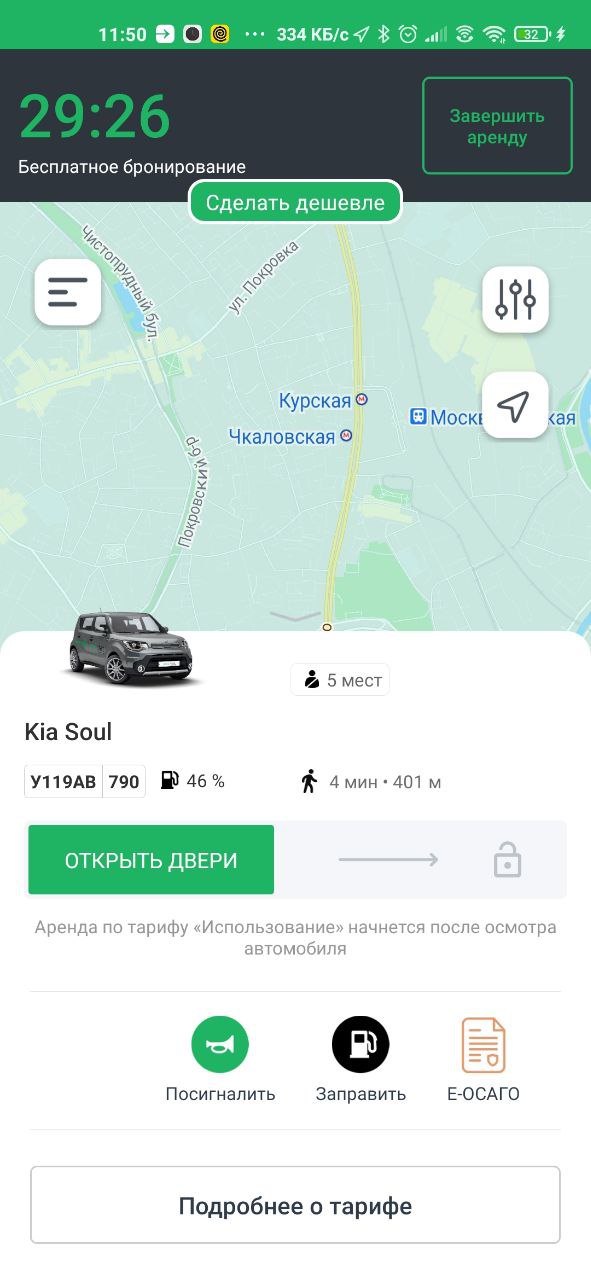This screenshot has height=1280, width=591.
Task: Tap ОТКРЫТЬ ДВЕРИ to unlock the car
Action: [151, 860]
